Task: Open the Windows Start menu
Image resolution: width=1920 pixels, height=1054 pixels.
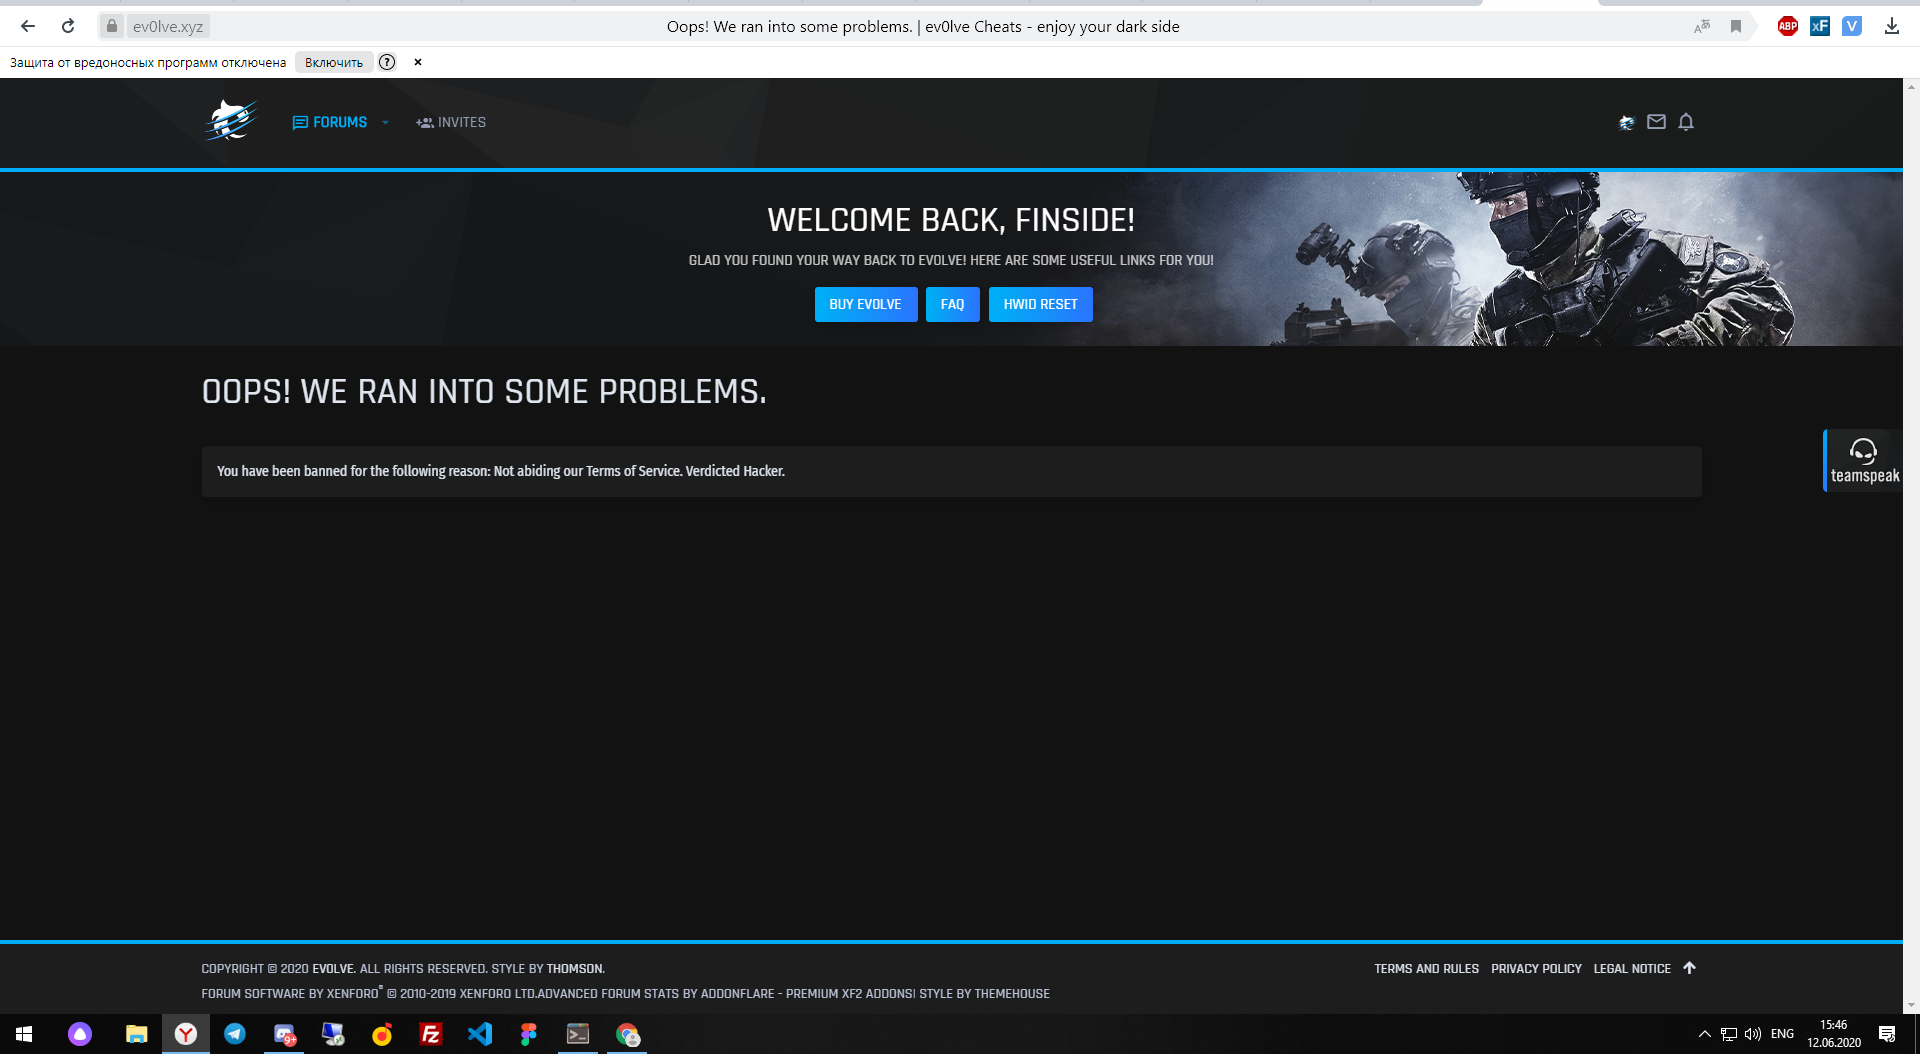Action: pos(24,1034)
